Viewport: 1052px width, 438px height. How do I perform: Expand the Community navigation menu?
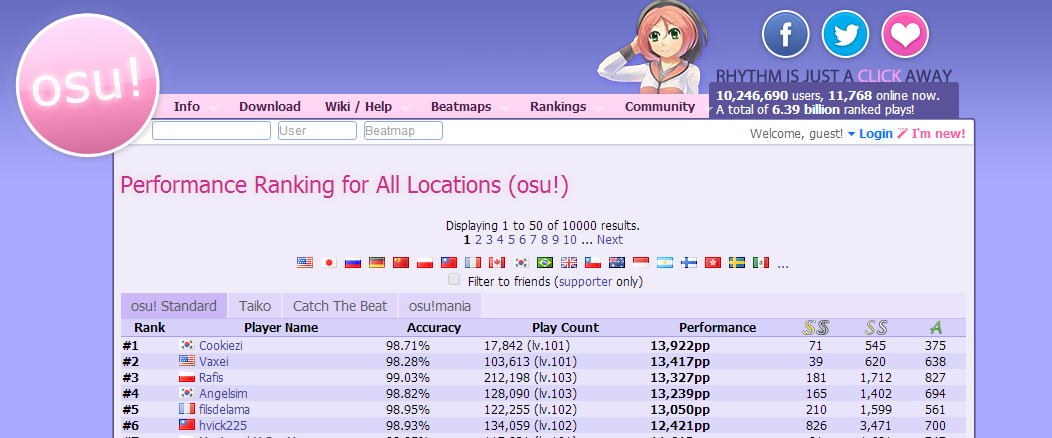tap(660, 107)
